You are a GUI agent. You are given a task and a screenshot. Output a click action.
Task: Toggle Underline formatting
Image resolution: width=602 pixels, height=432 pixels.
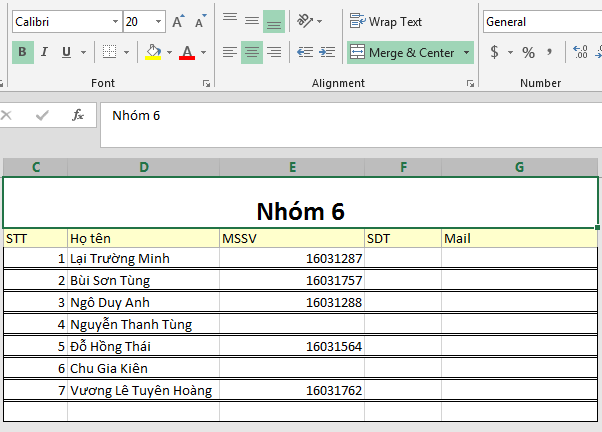point(66,52)
